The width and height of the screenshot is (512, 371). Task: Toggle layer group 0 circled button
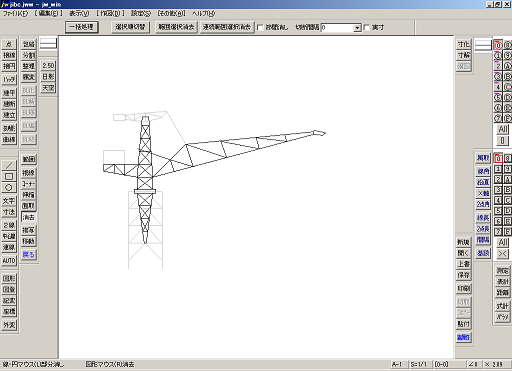click(x=498, y=45)
